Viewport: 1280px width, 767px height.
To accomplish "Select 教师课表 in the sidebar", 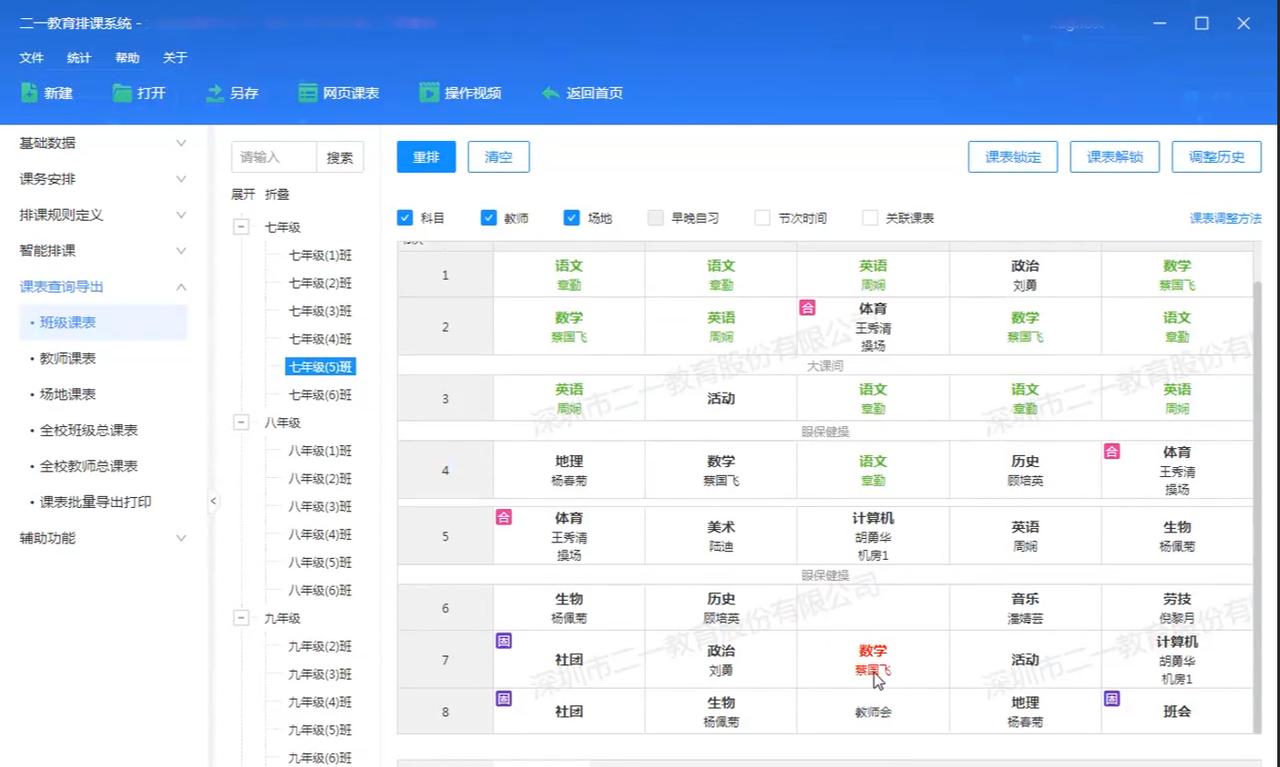I will click(x=68, y=358).
